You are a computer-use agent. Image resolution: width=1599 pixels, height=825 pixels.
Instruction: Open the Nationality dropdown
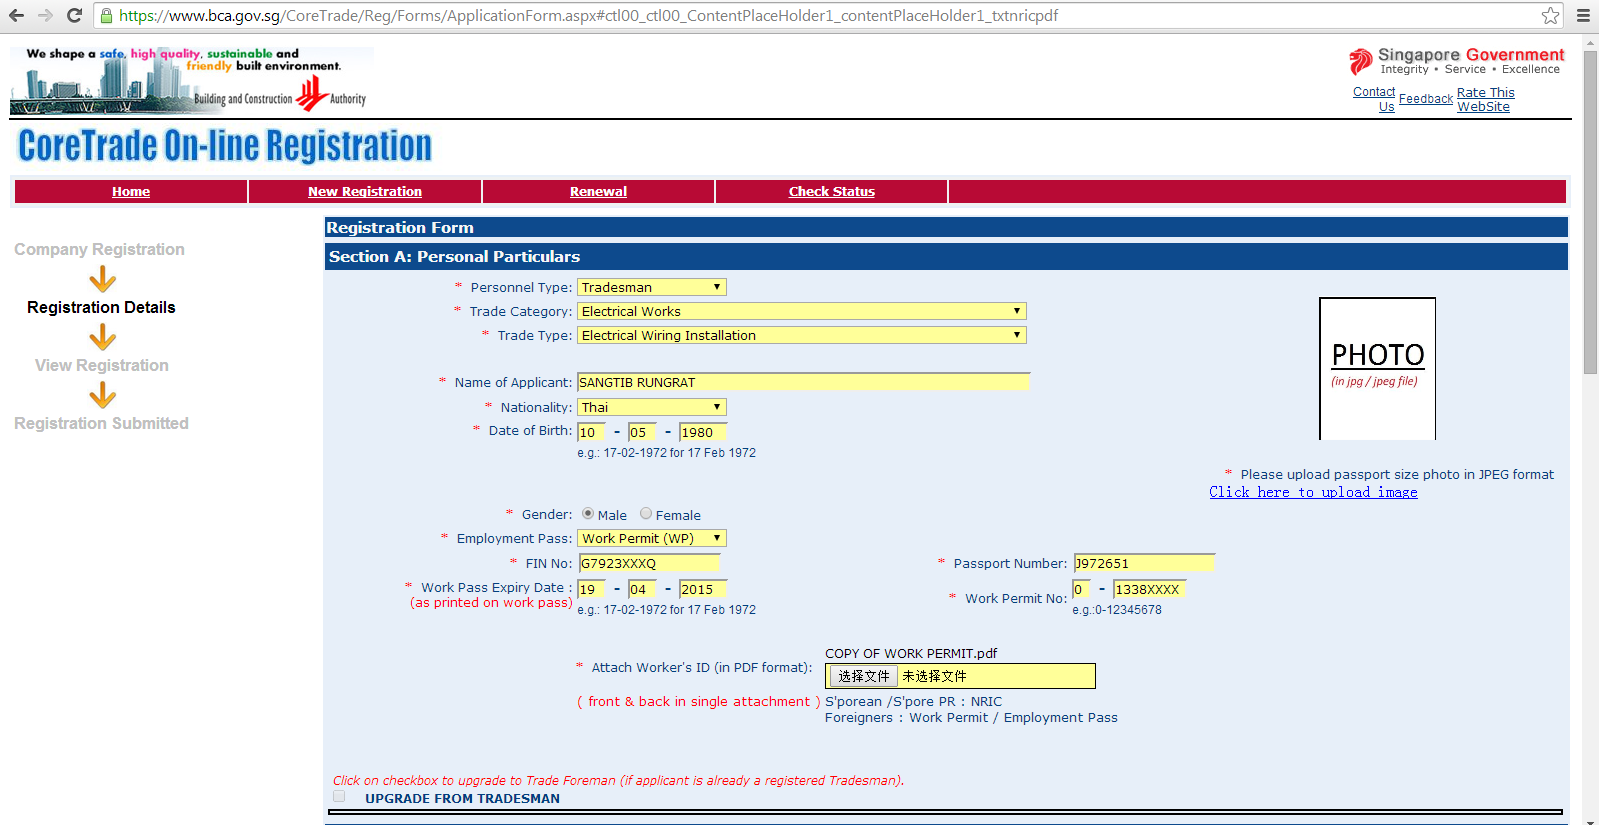pos(652,407)
